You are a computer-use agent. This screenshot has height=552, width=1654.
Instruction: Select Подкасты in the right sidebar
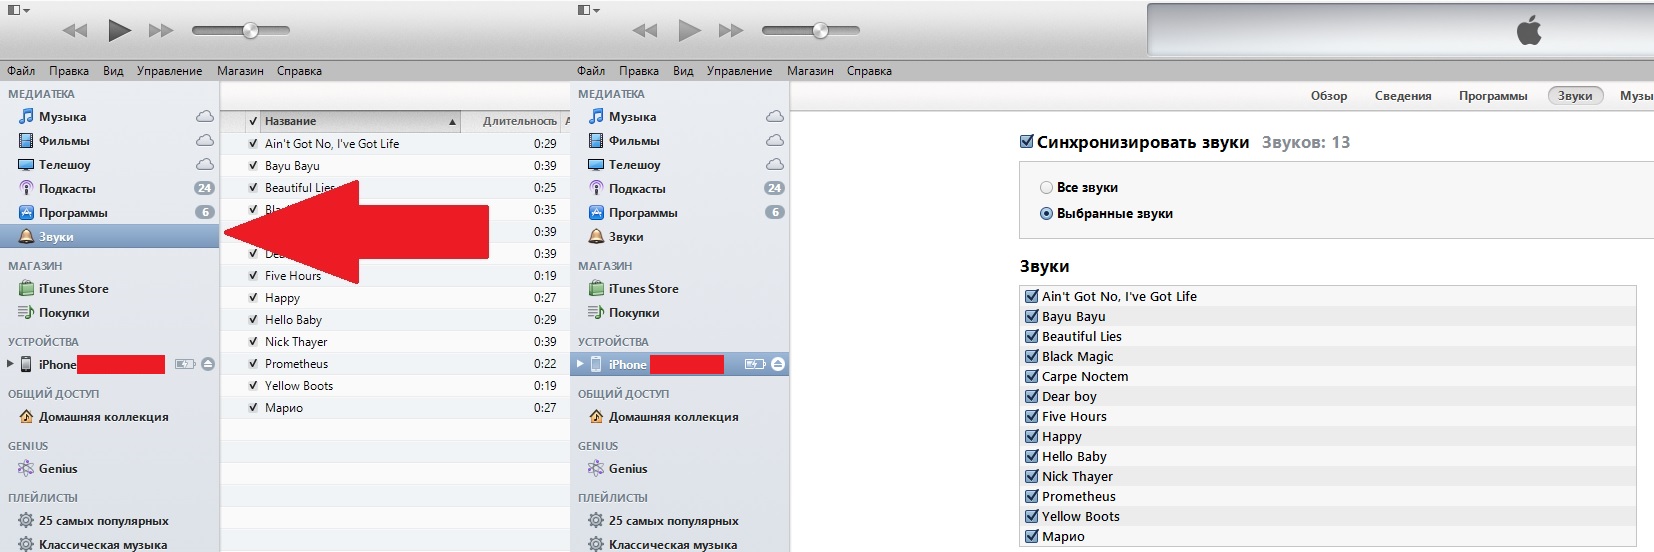tap(637, 189)
